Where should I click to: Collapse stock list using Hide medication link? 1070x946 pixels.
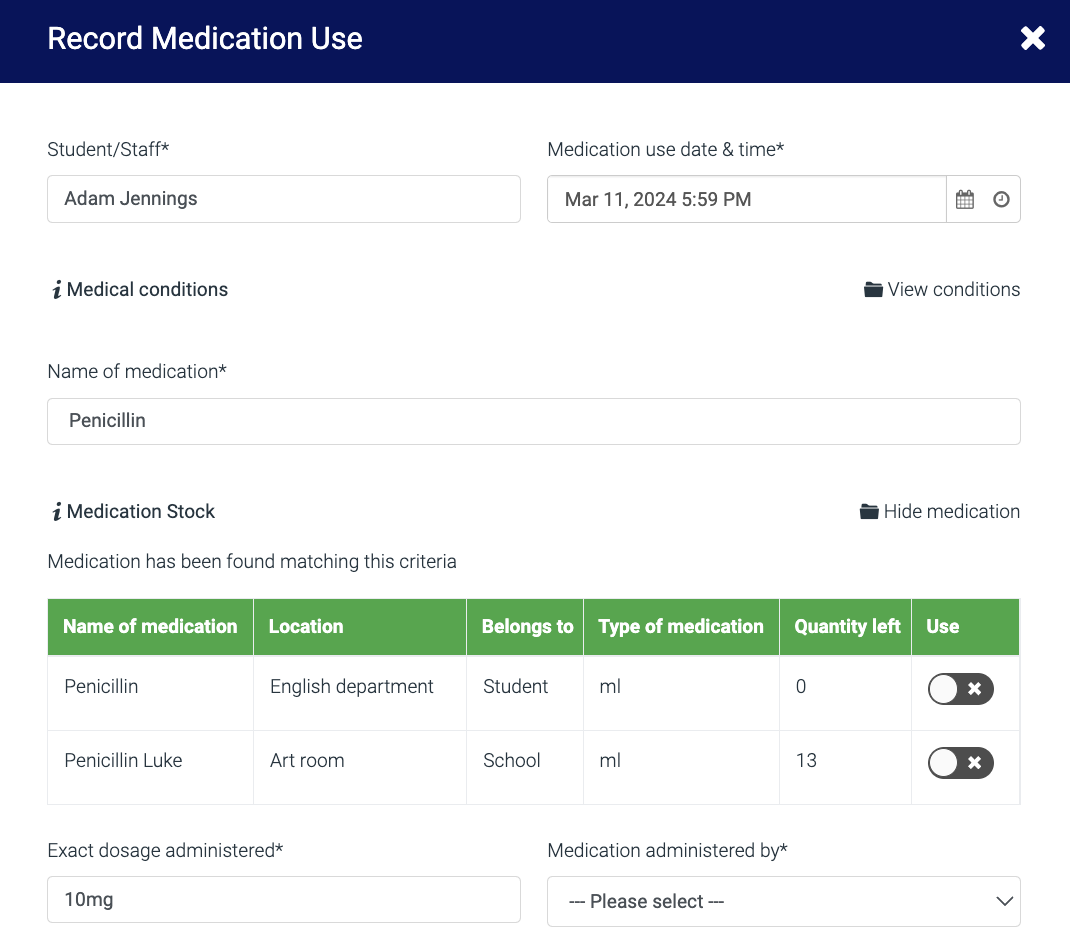951,511
